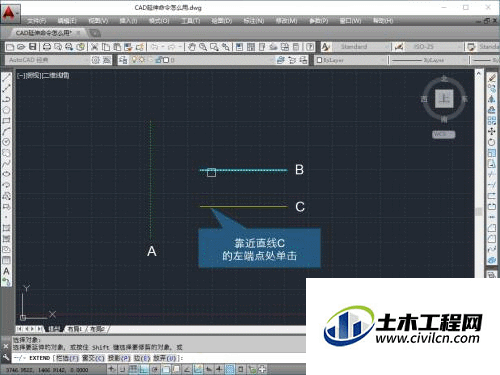Open the ByLayer linetype dropdown

pyautogui.click(x=429, y=60)
